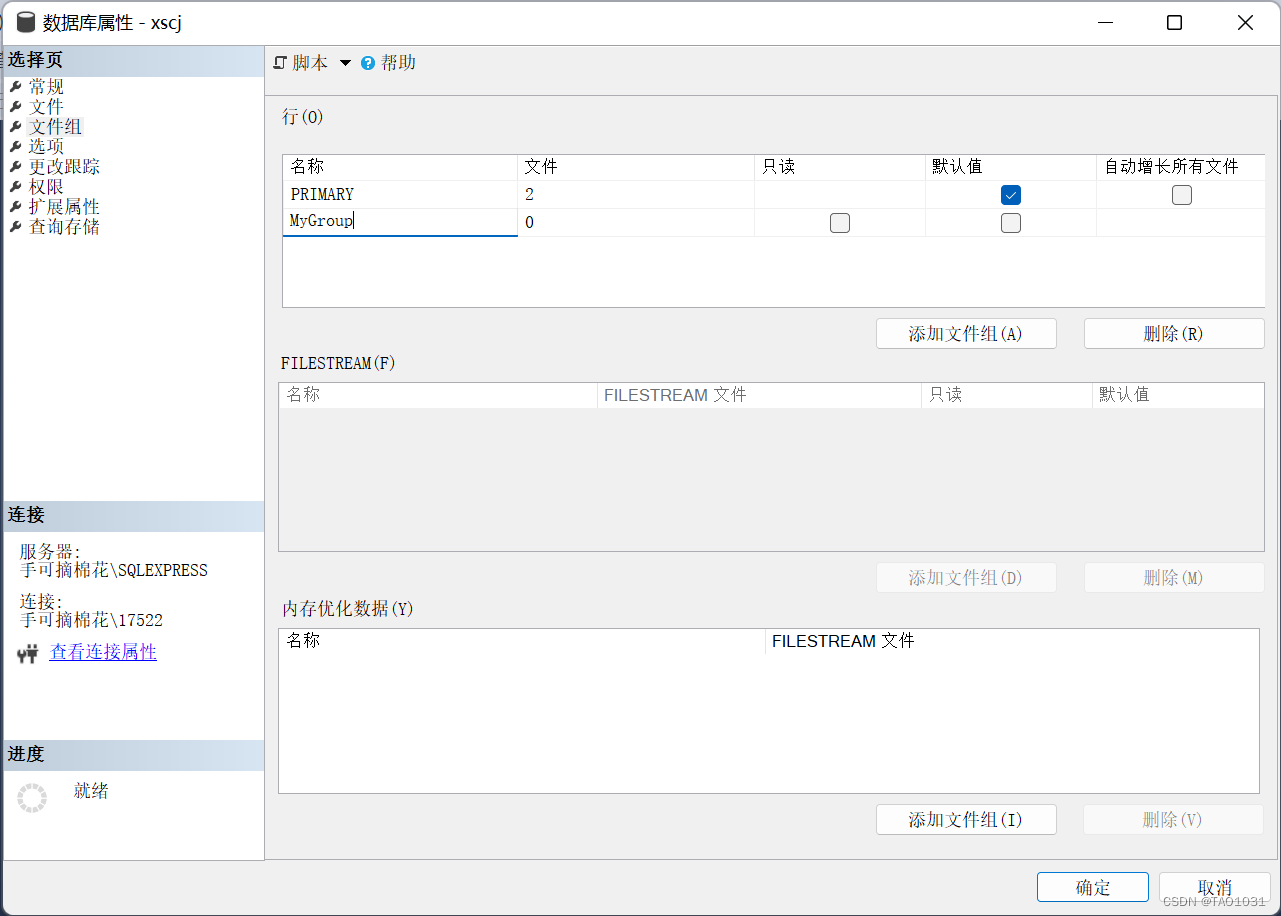Screen dimensions: 1281x916
Task: Select the 扩展属性 page
Action: click(64, 207)
